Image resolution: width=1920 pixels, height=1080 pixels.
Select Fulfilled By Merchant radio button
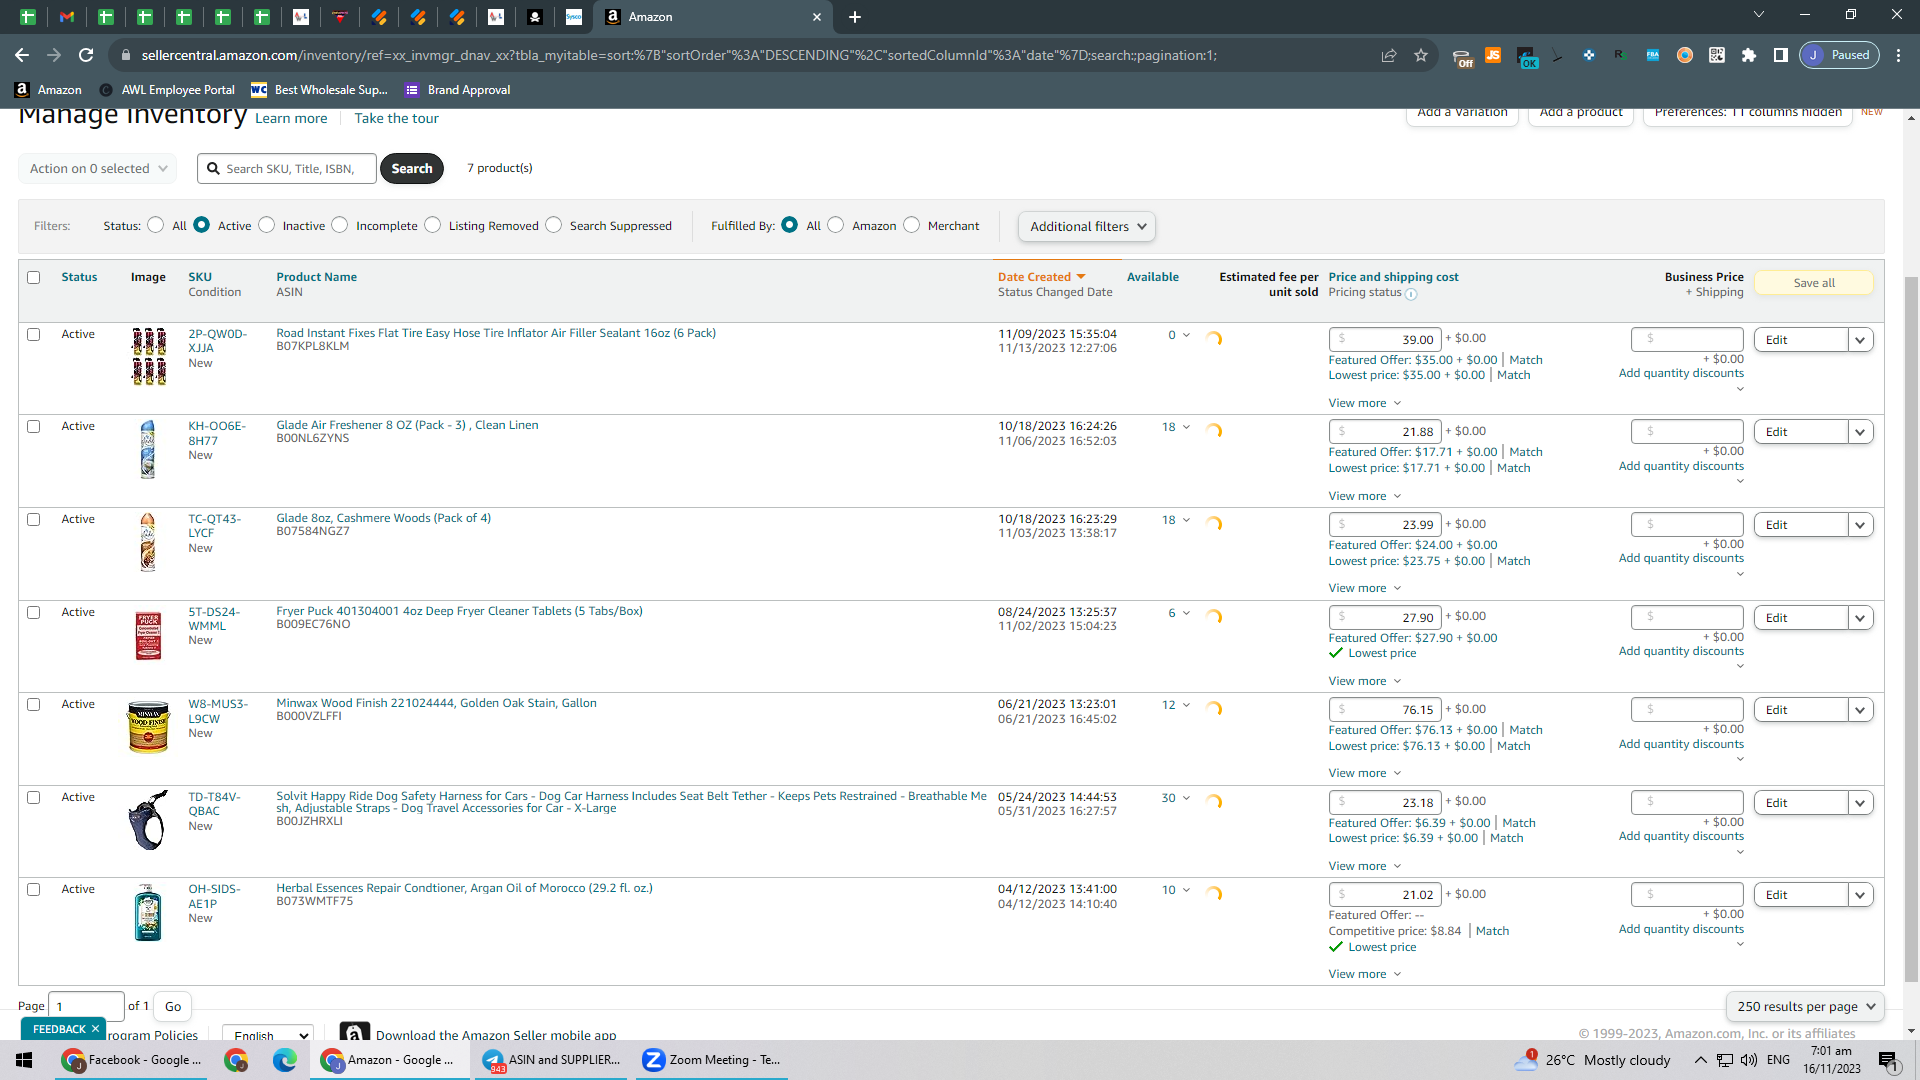point(912,225)
